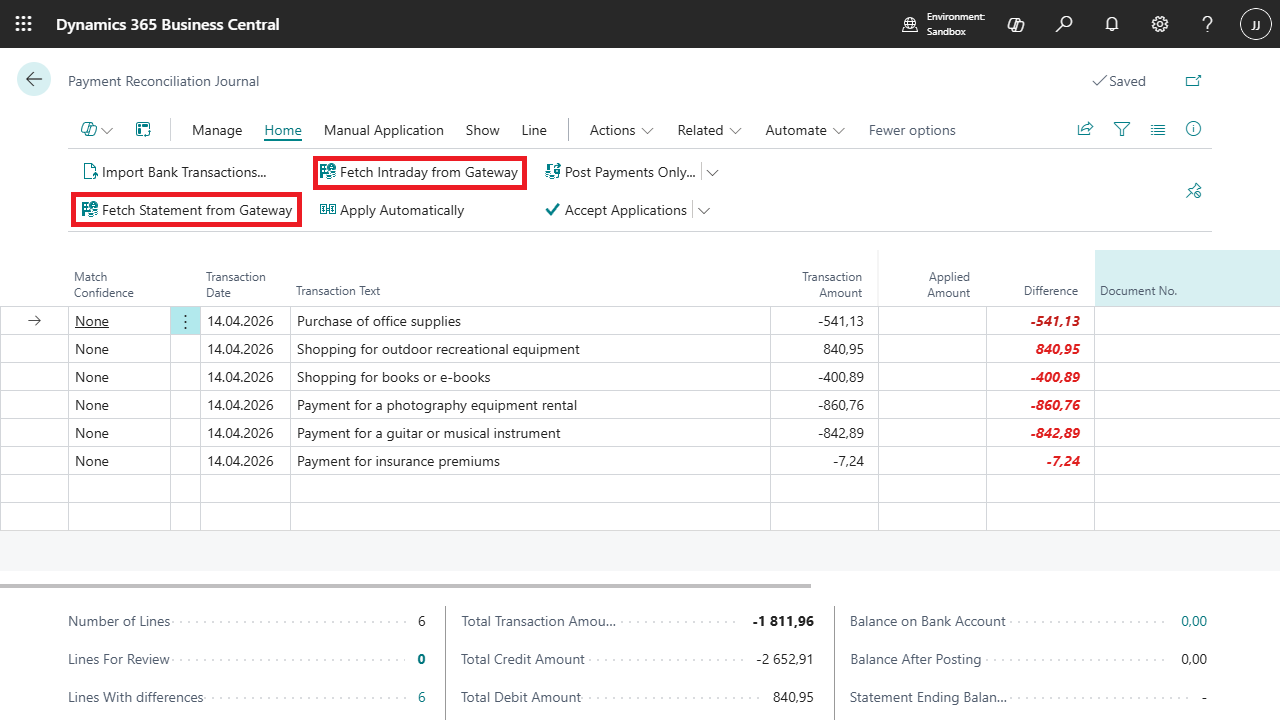Open Business Central settings gear
Viewport: 1280px width, 720px height.
1159,23
